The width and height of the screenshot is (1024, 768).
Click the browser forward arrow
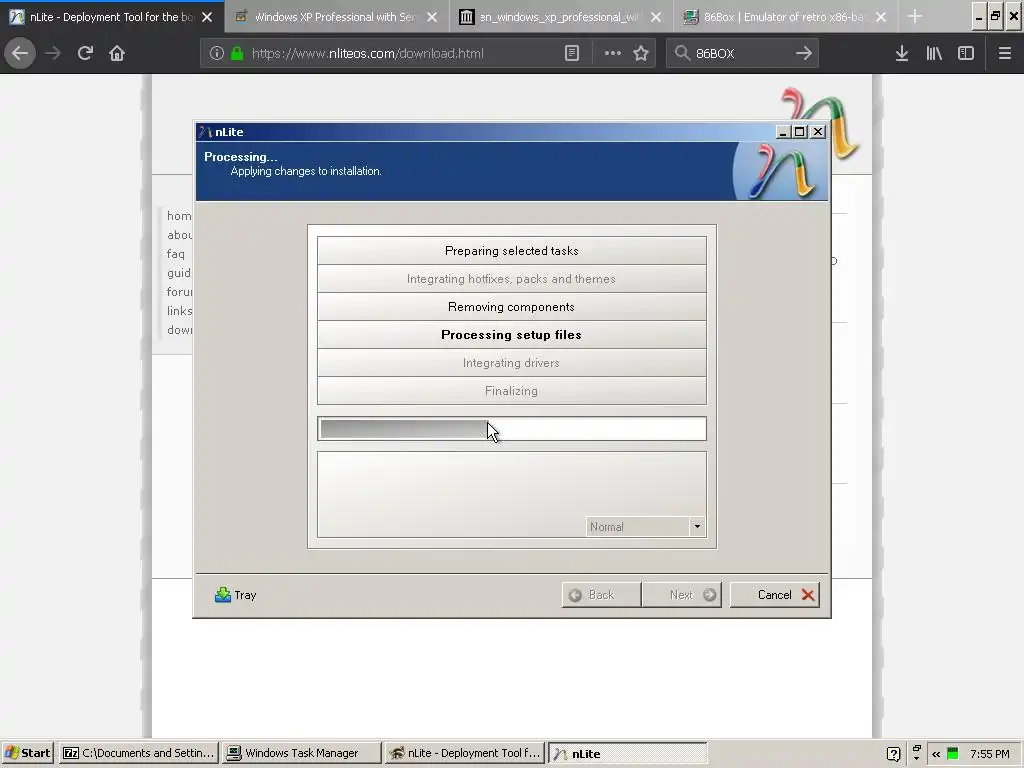coord(53,54)
